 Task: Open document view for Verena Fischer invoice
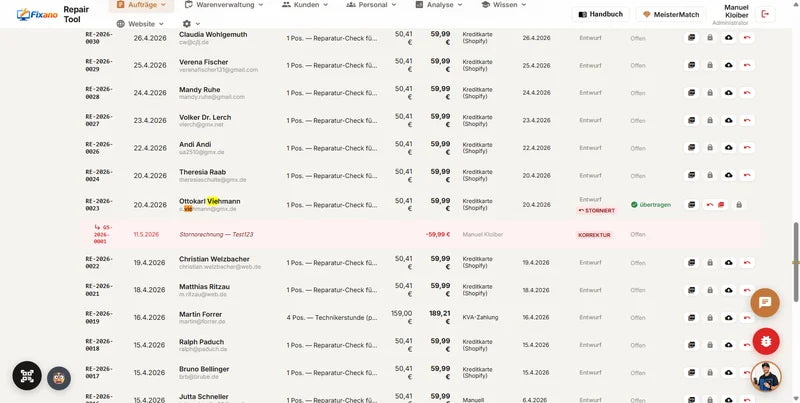[691, 65]
